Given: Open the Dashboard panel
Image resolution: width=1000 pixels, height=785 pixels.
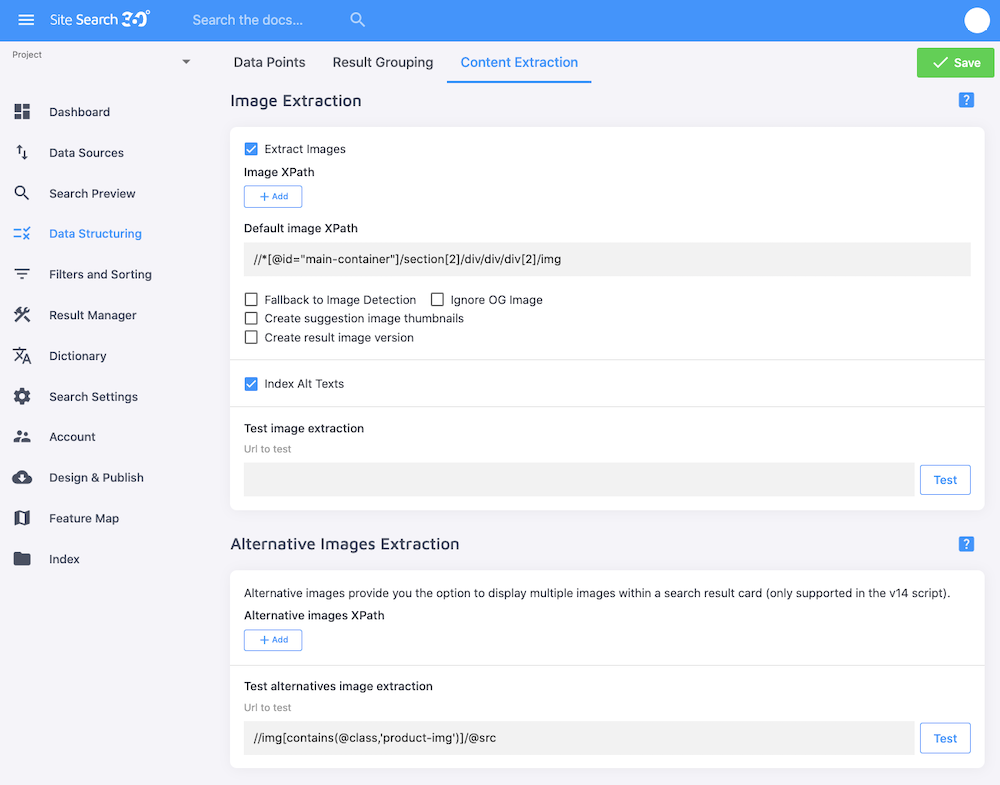Looking at the screenshot, I should [79, 112].
